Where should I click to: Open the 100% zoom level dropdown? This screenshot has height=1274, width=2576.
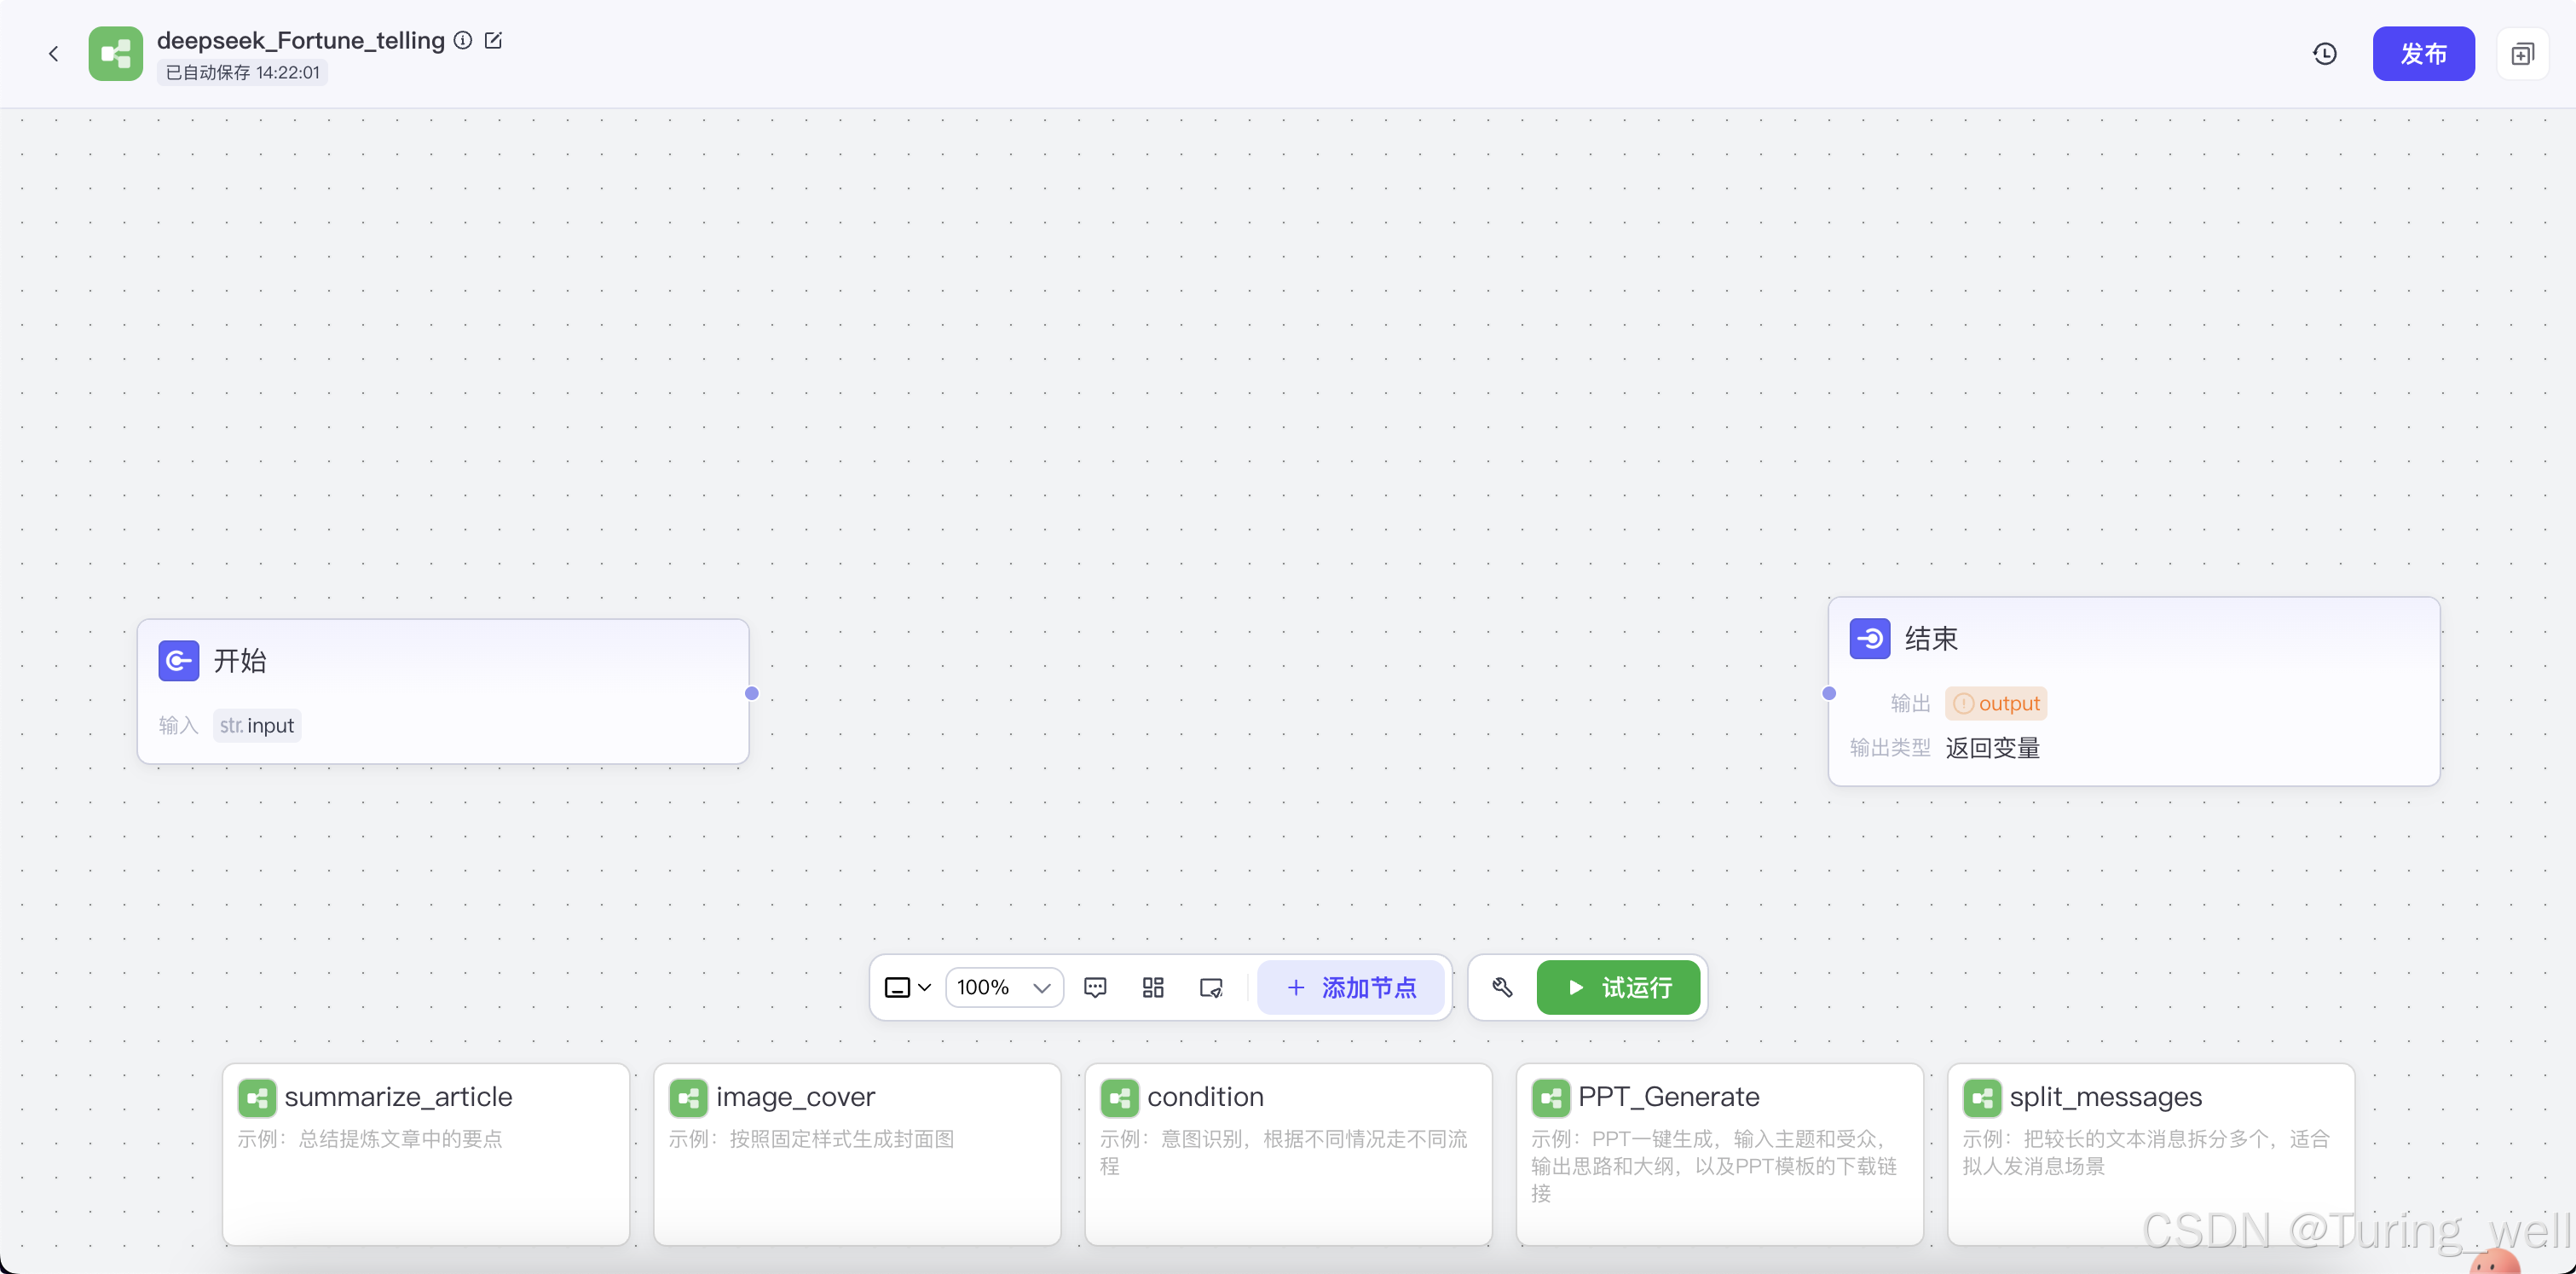1003,988
